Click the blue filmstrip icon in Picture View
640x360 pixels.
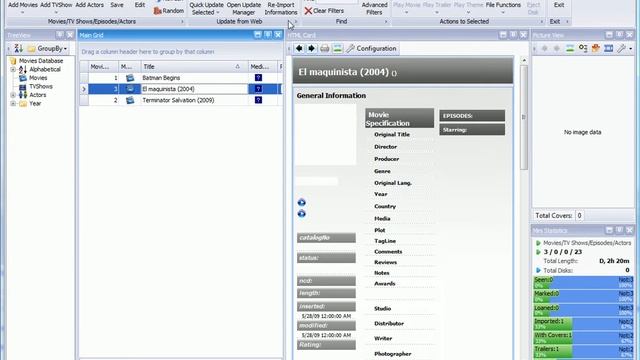[609, 49]
